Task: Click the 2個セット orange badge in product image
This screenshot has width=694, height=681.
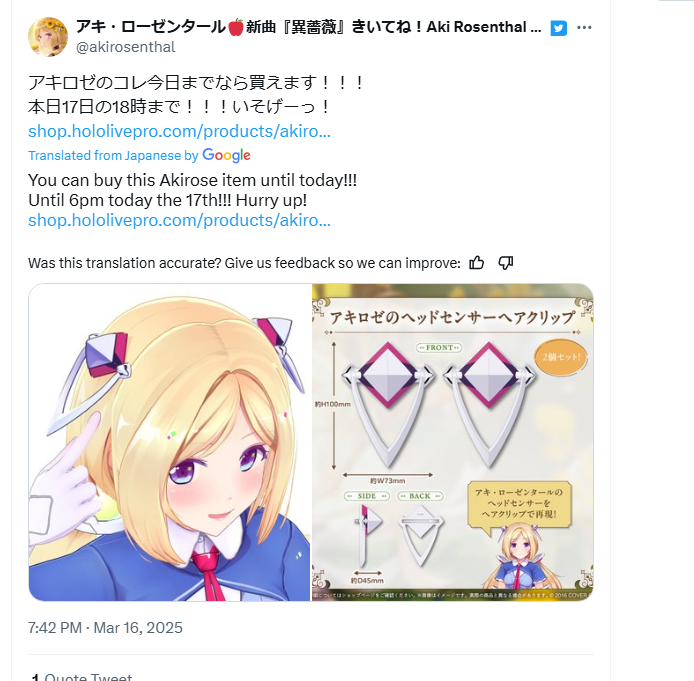Action: point(561,357)
